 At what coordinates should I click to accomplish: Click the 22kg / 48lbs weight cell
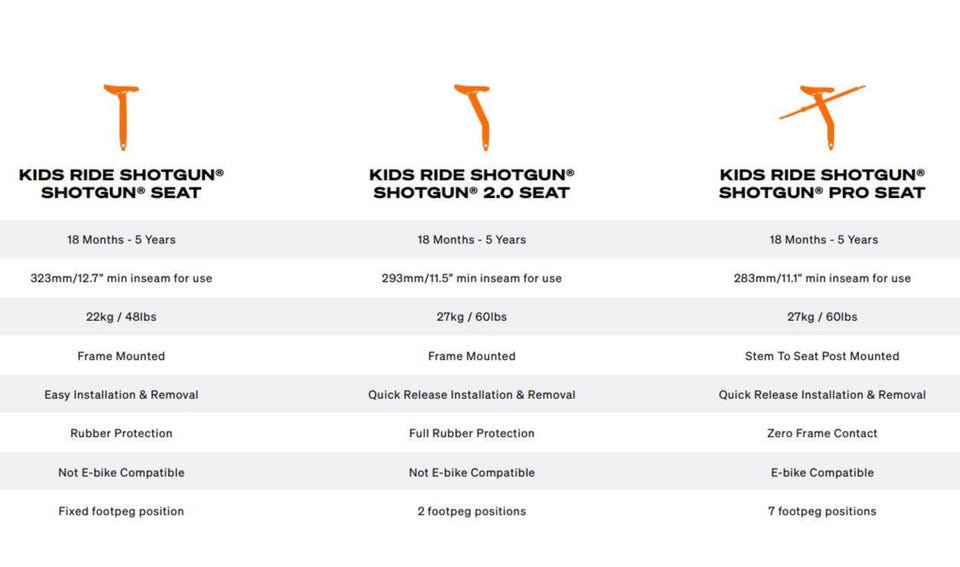[121, 317]
